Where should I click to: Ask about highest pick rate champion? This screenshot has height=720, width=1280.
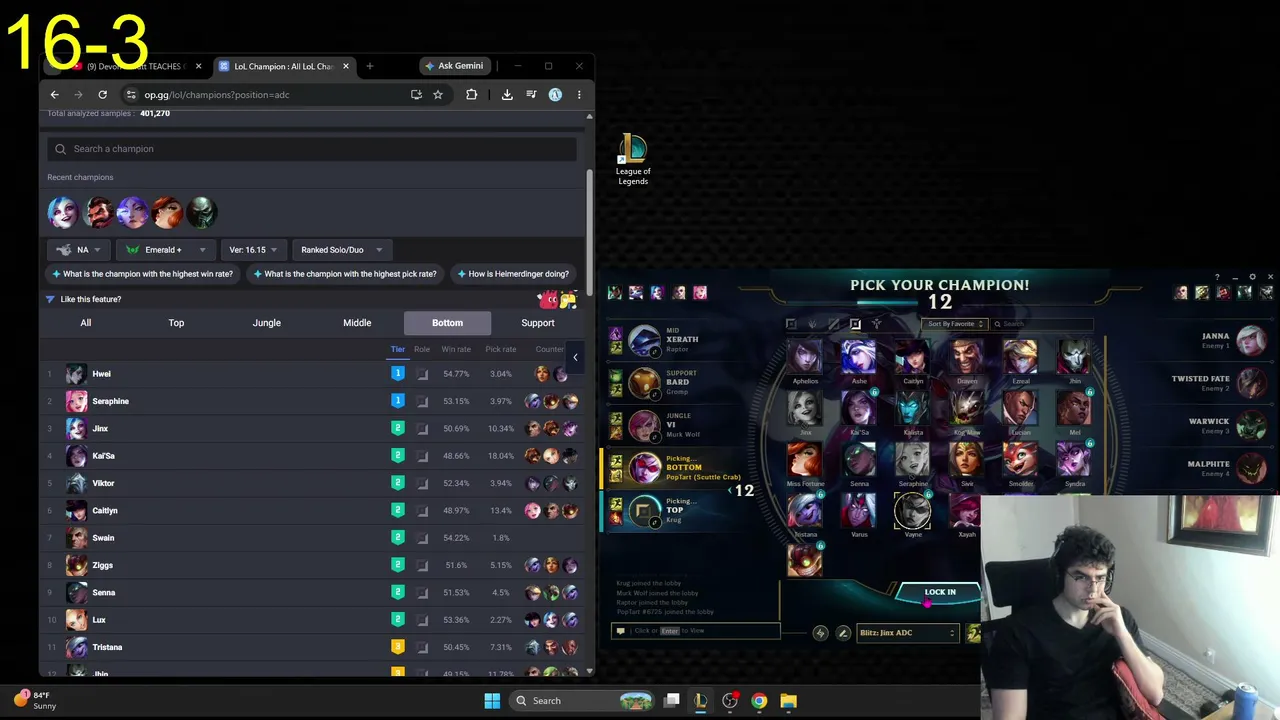coord(345,274)
